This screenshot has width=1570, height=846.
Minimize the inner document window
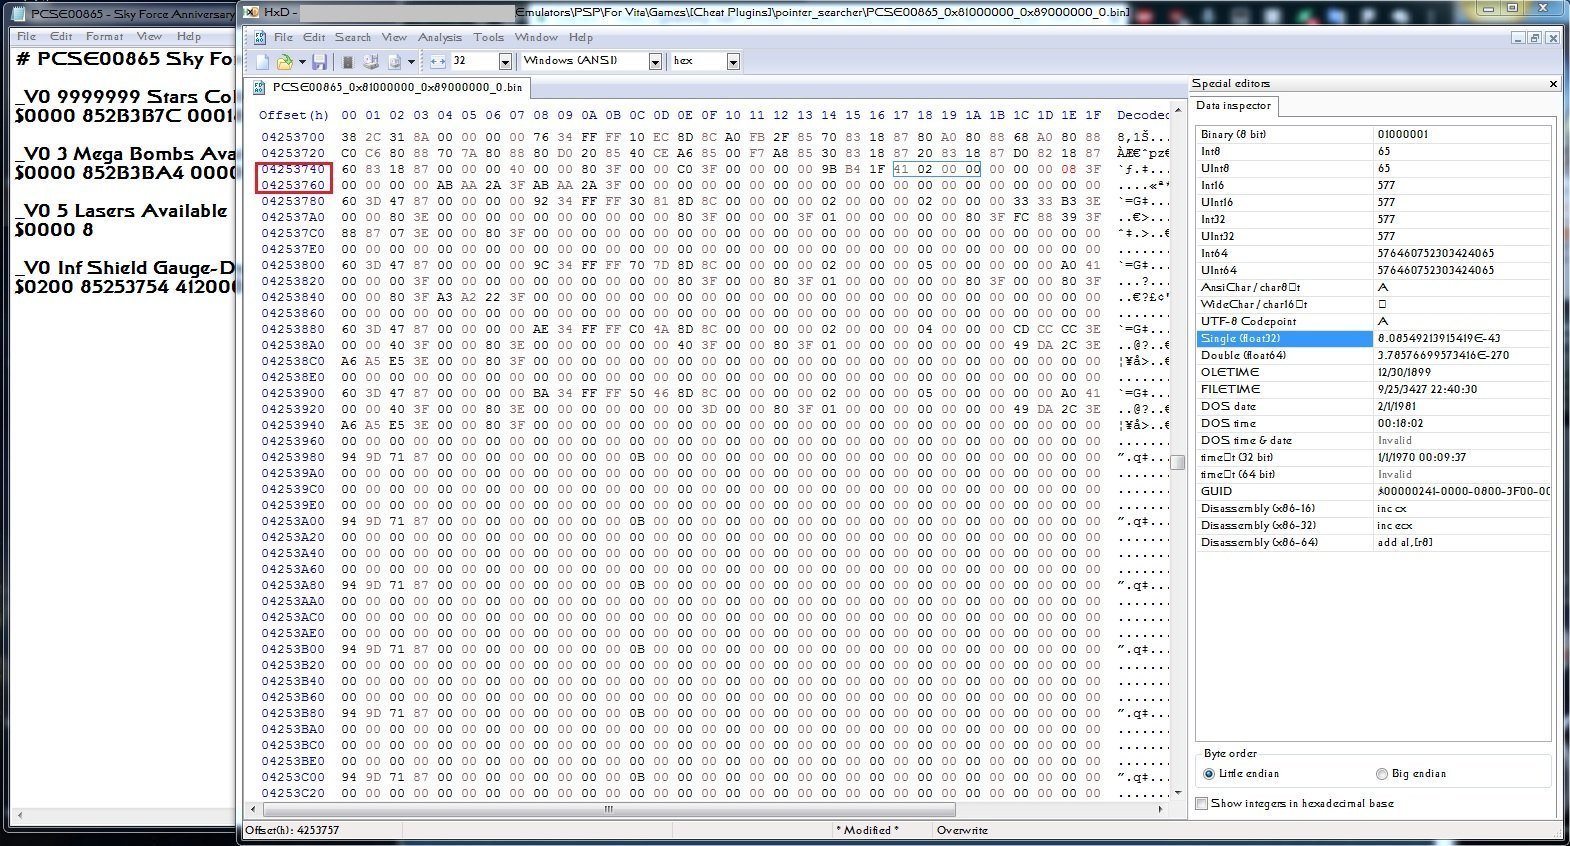[1518, 38]
